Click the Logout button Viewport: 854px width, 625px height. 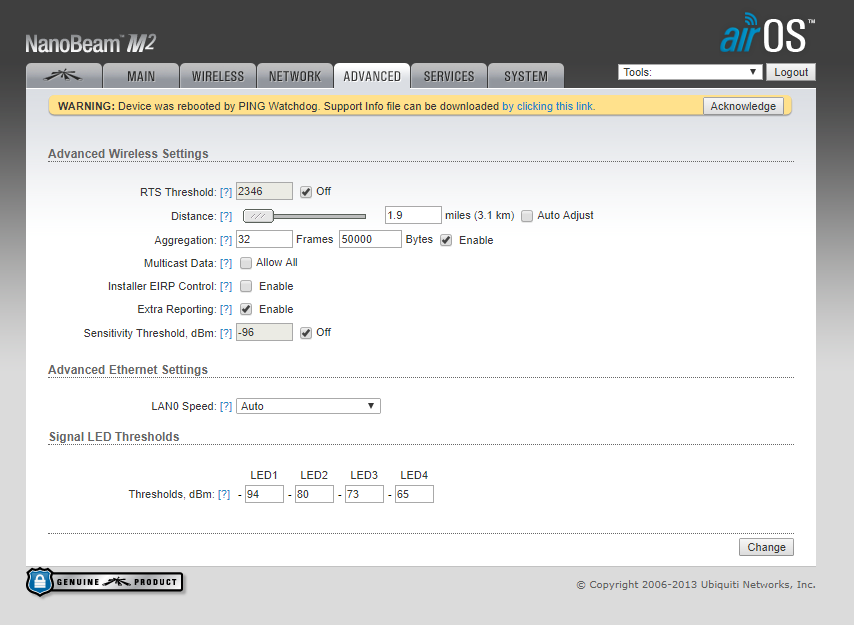coord(791,72)
